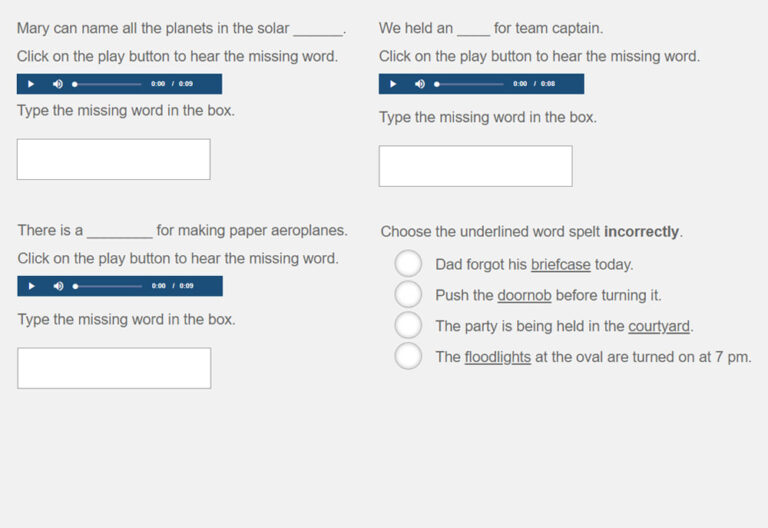
Task: Click the underlined word briefcase
Action: [560, 265]
